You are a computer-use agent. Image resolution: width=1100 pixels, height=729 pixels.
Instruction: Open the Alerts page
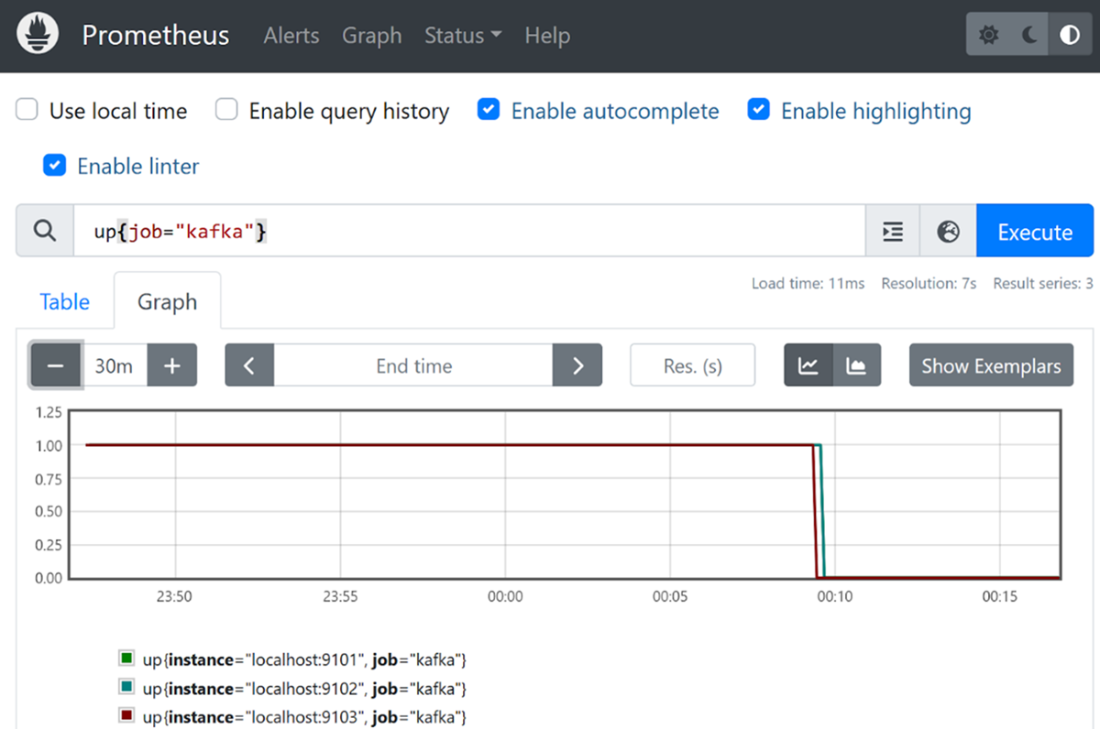tap(291, 35)
